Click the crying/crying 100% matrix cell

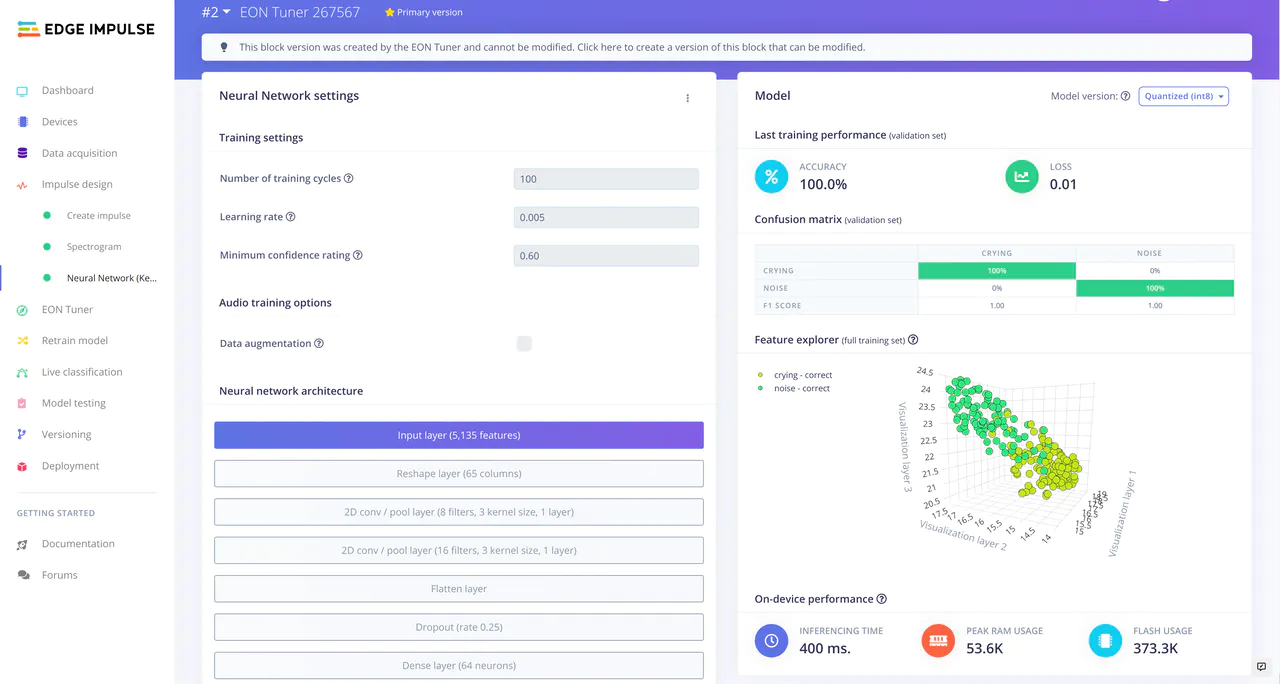(x=997, y=271)
